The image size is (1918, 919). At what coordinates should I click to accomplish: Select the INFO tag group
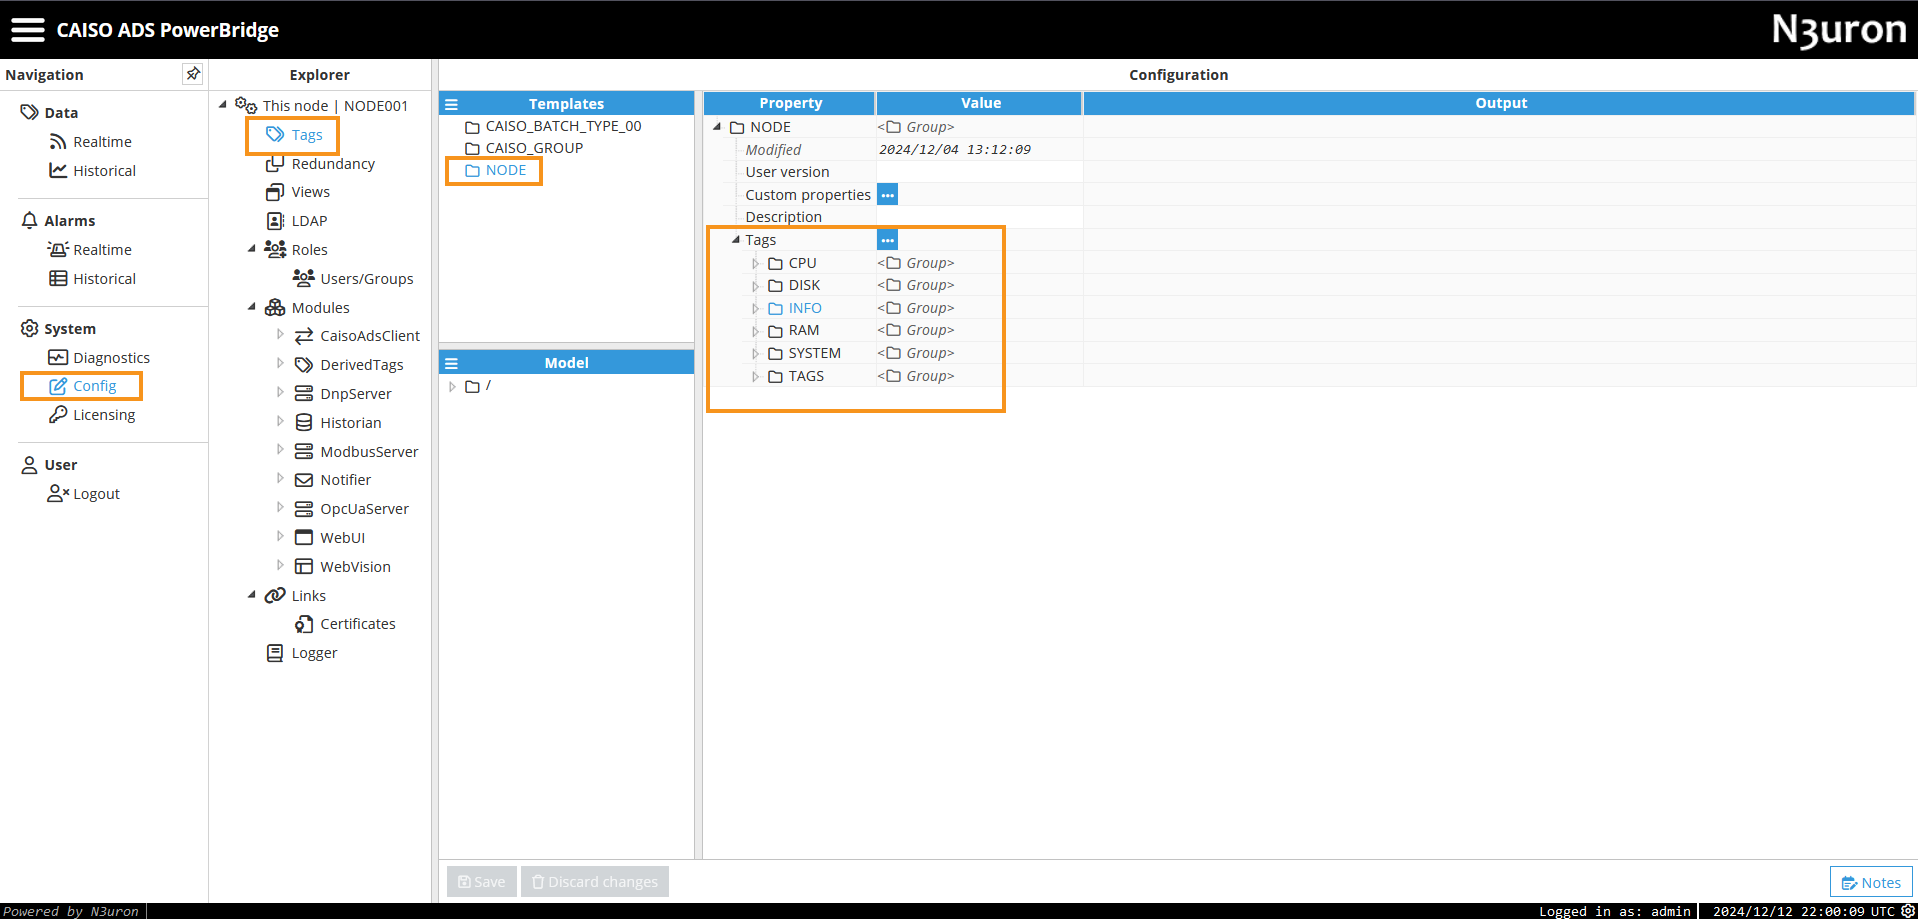tap(795, 308)
